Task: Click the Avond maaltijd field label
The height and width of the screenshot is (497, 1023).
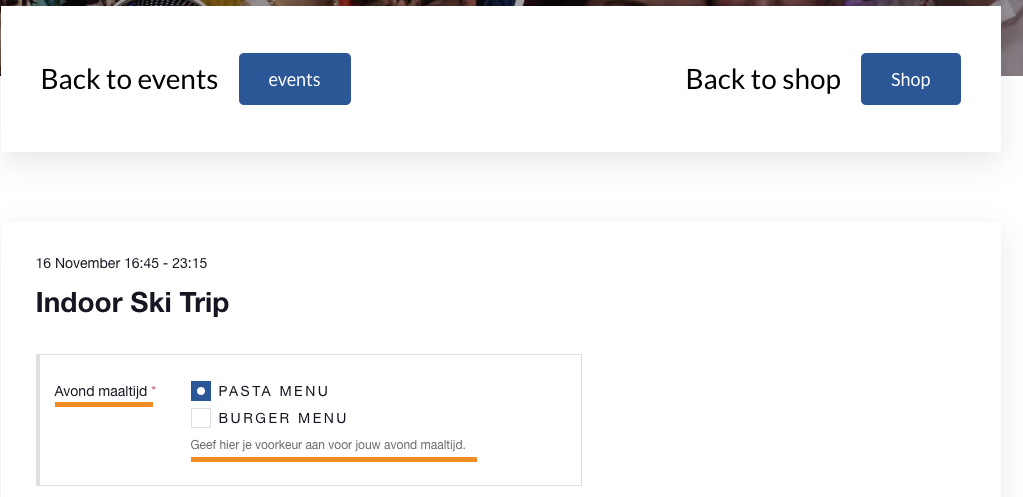Action: 101,391
